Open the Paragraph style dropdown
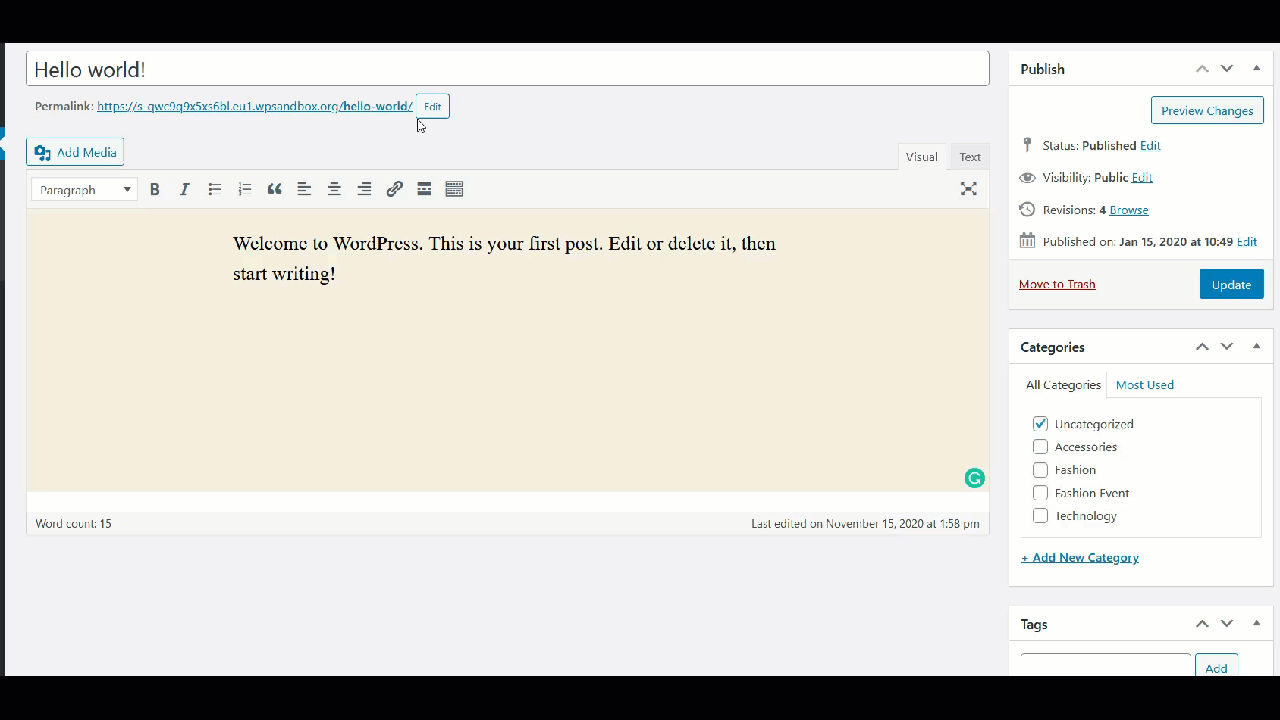Viewport: 1280px width, 720px height. pos(84,189)
